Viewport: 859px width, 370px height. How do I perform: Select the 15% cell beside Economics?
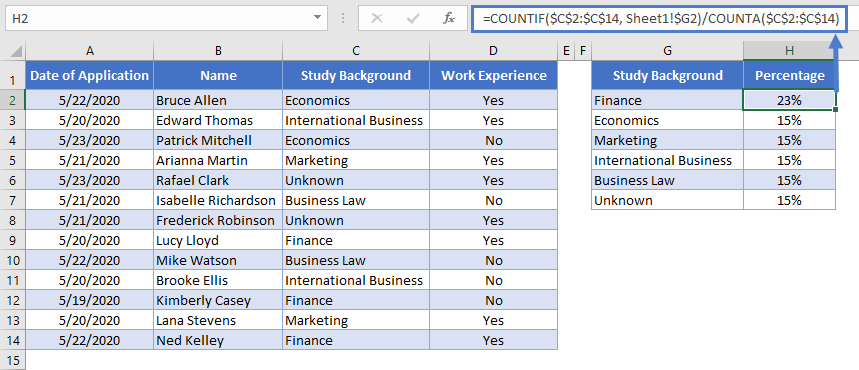click(x=789, y=121)
